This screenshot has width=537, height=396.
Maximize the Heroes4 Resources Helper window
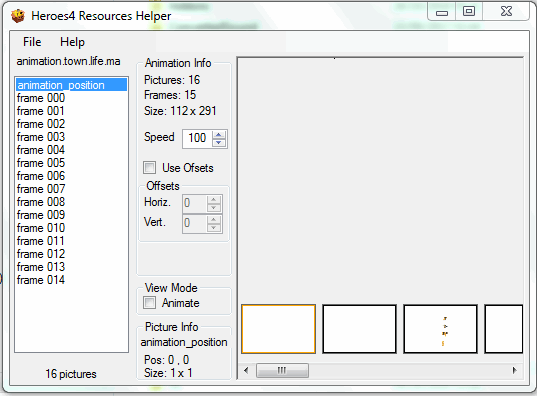[x=469, y=12]
